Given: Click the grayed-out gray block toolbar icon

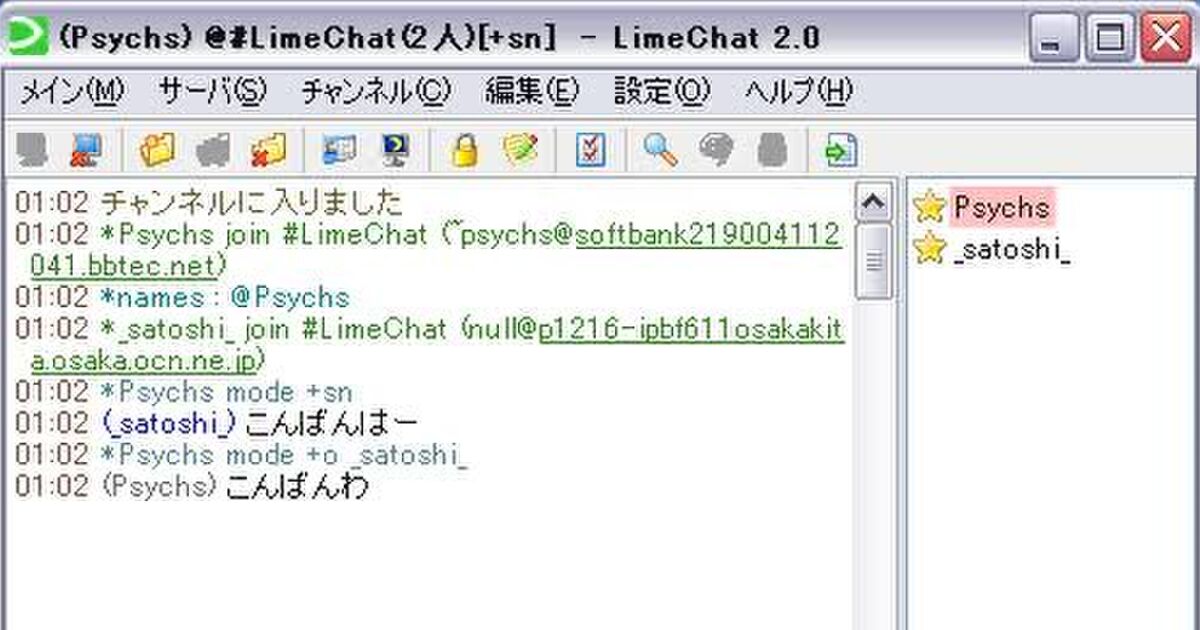Looking at the screenshot, I should pyautogui.click(x=771, y=150).
